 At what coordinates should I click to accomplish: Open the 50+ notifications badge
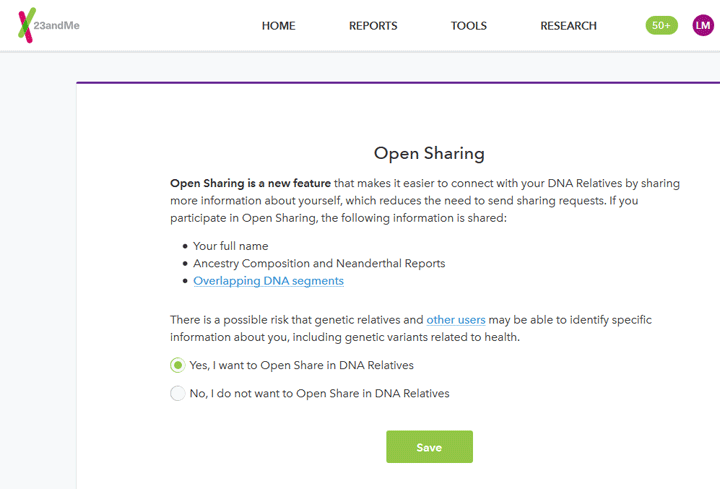(661, 25)
